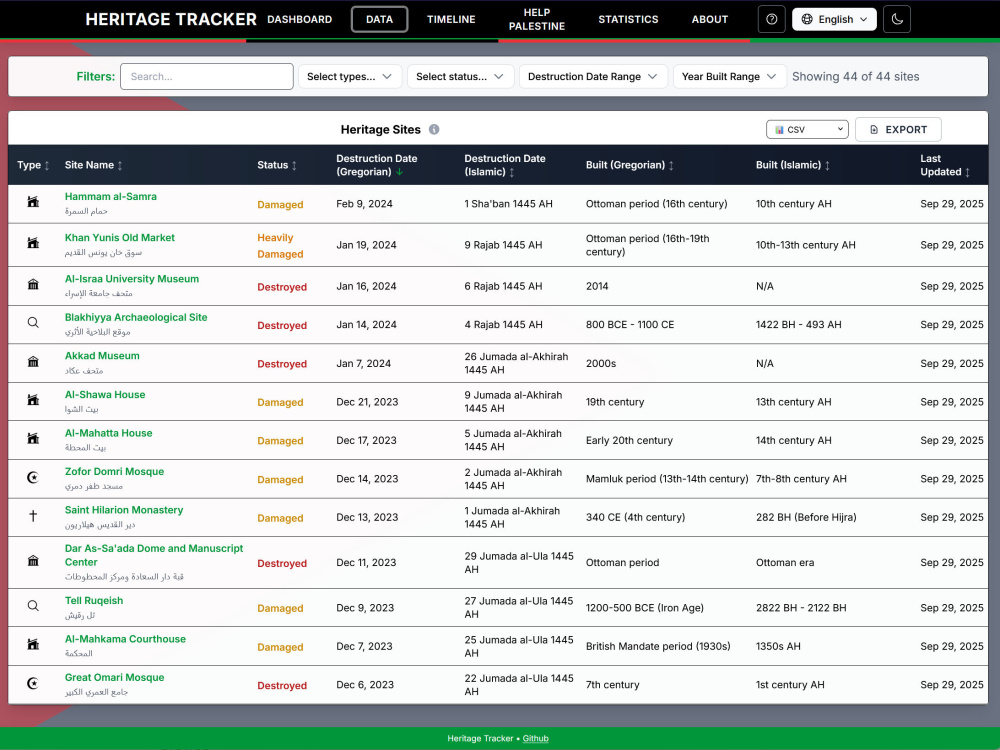1000x750 pixels.
Task: Open Tell Ruqeish site link
Action: pos(94,601)
